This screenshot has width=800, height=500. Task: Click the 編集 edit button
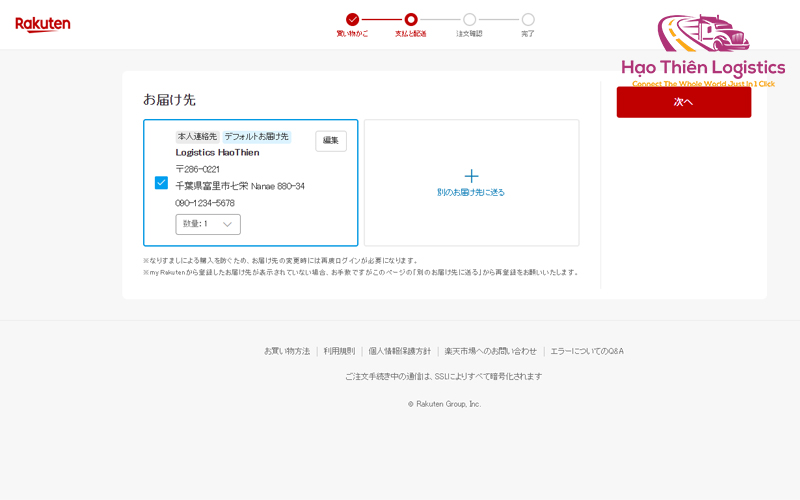click(331, 141)
